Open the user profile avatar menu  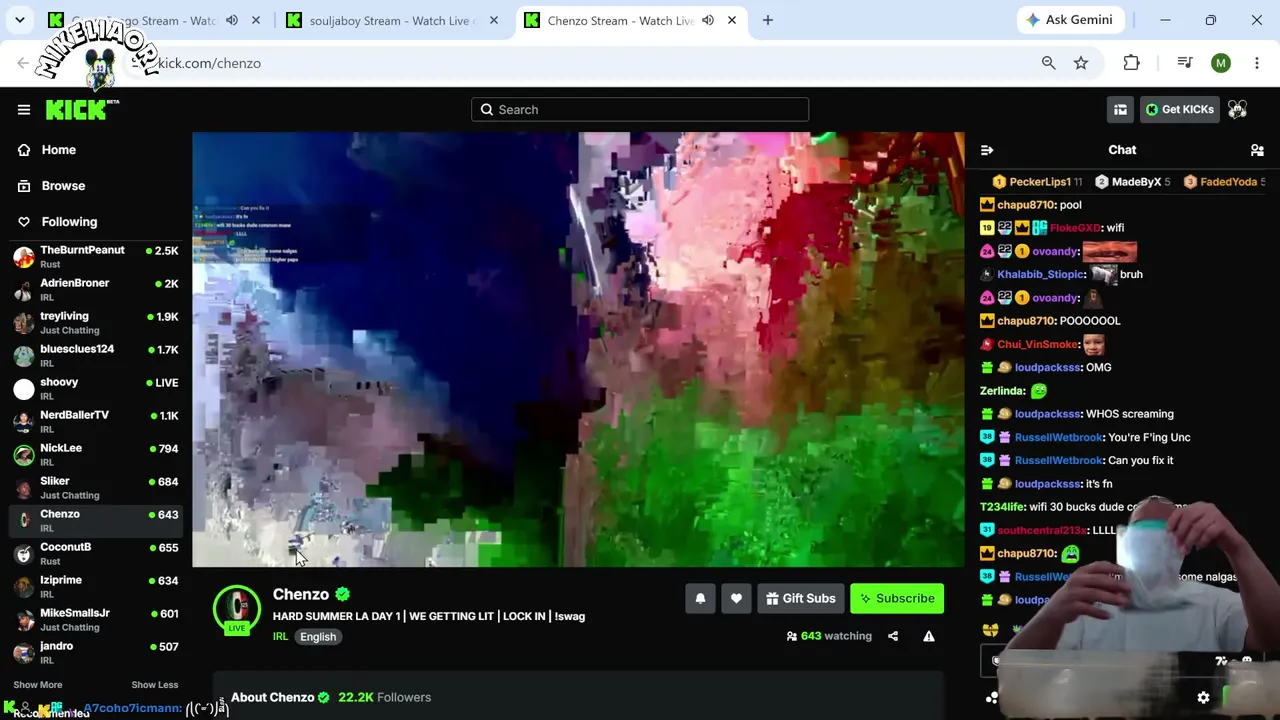(1238, 110)
